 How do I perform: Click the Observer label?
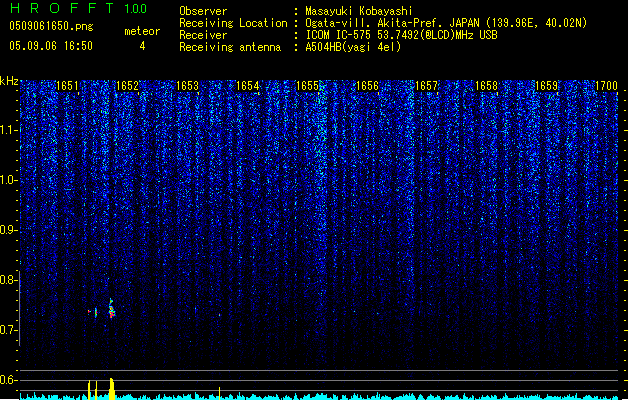tap(203, 11)
